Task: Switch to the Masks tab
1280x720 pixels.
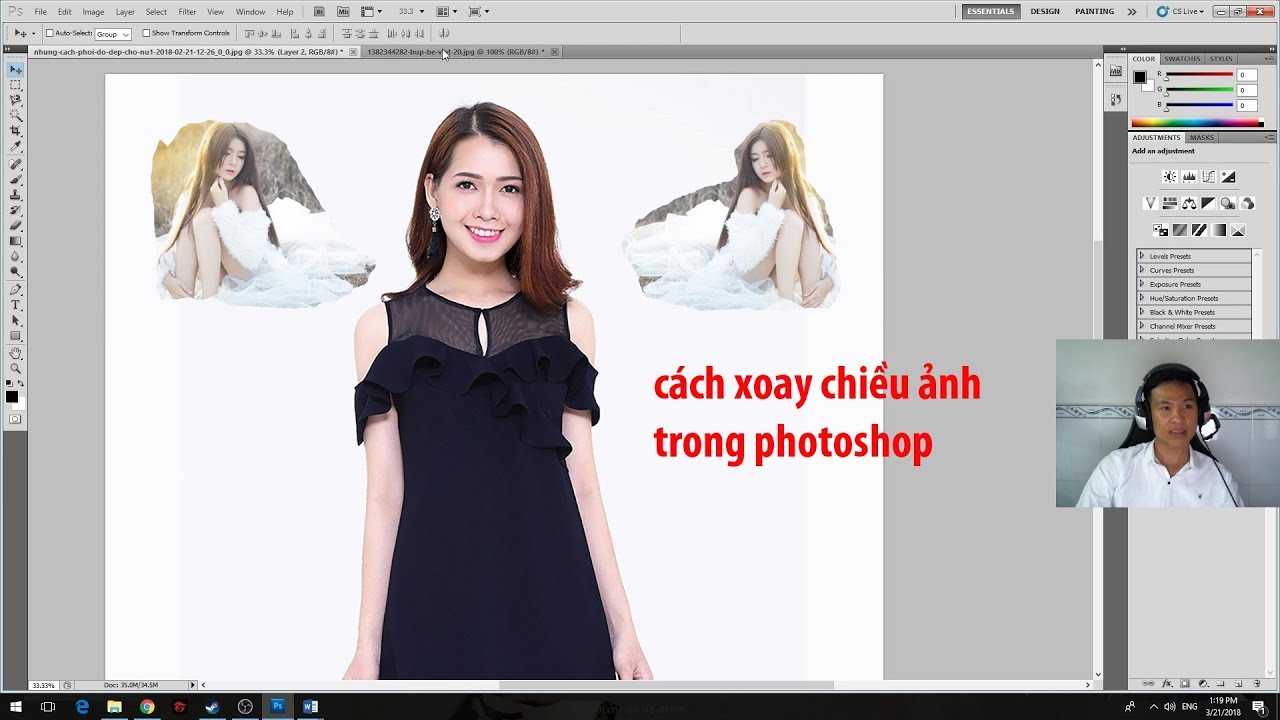Action: click(x=1202, y=137)
